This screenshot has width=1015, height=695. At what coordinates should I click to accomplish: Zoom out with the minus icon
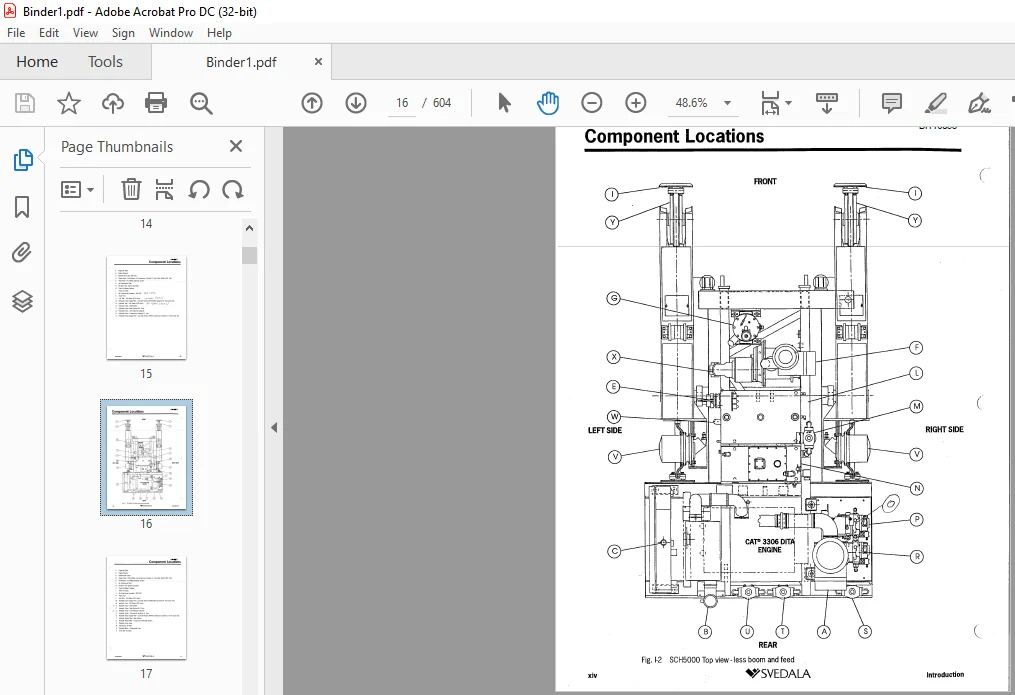(592, 103)
